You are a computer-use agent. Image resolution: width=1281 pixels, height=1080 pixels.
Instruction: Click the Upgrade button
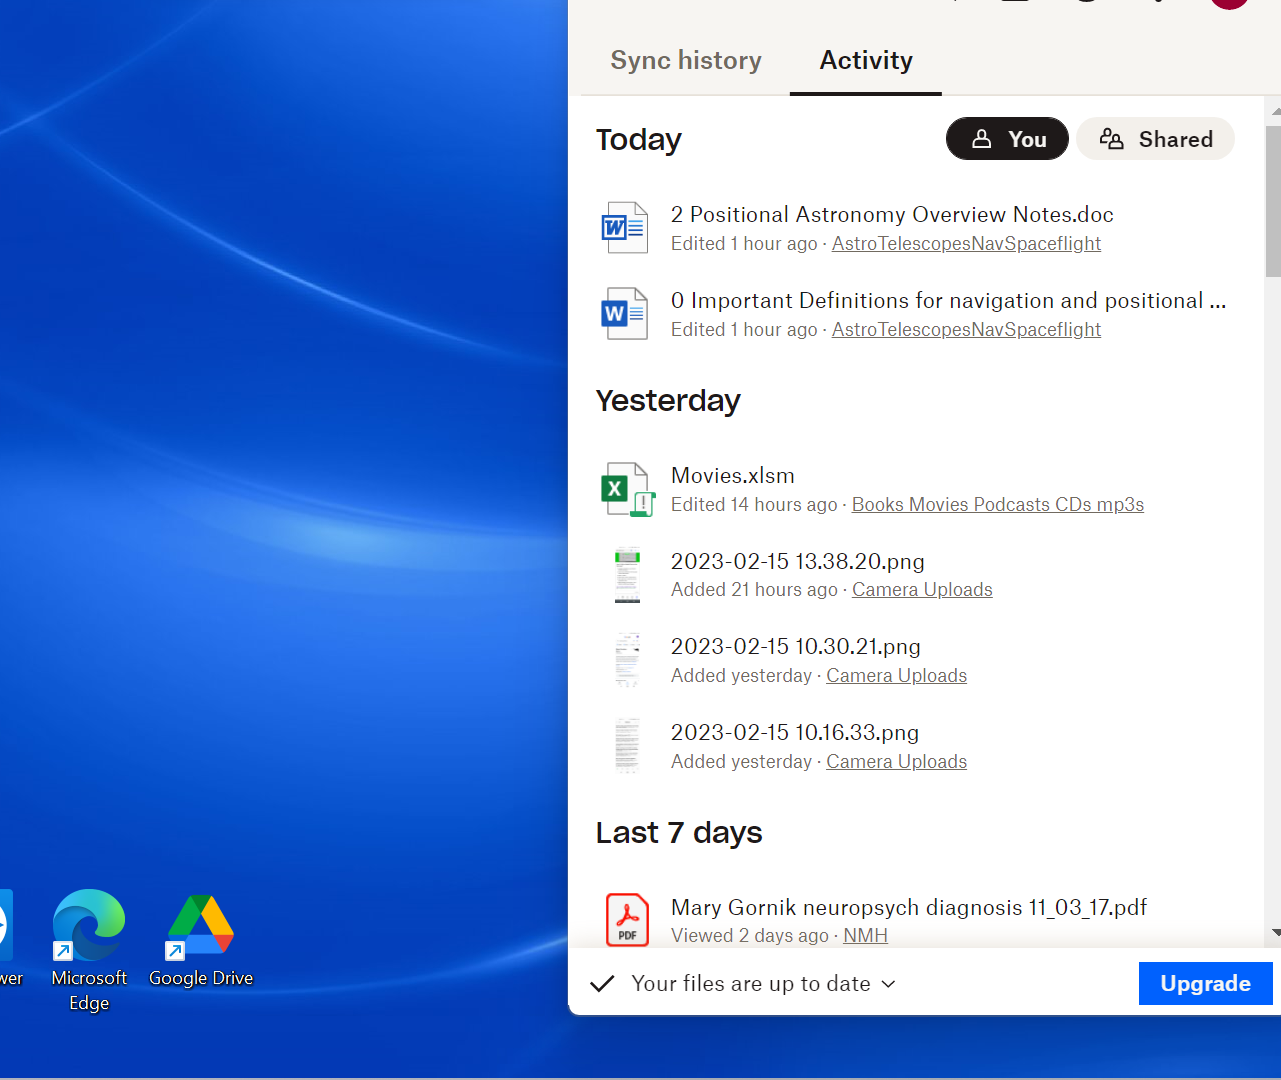pos(1205,983)
